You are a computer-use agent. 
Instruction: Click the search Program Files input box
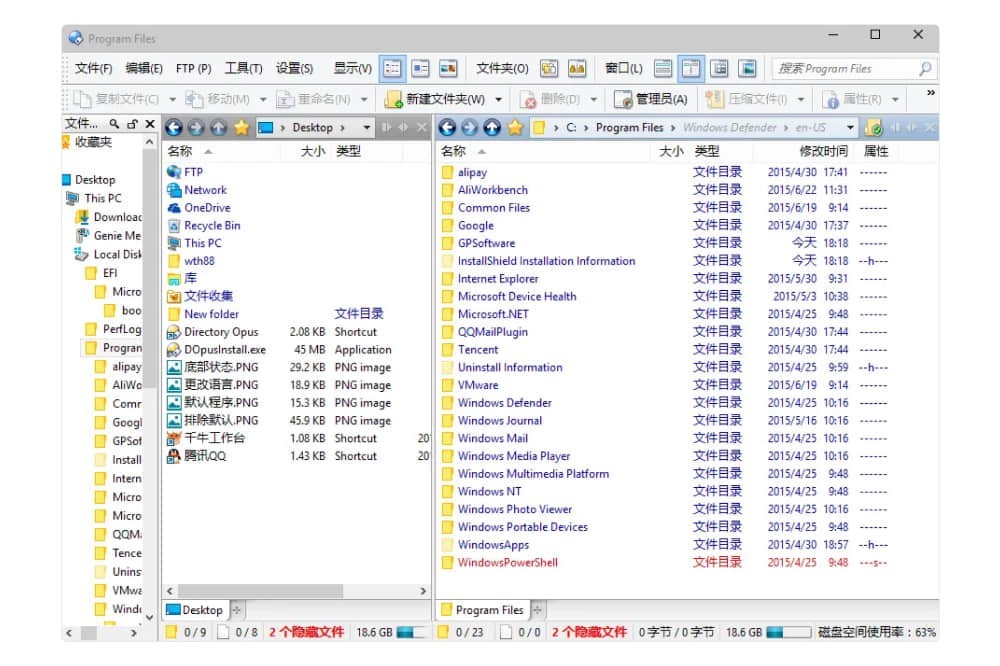(844, 68)
